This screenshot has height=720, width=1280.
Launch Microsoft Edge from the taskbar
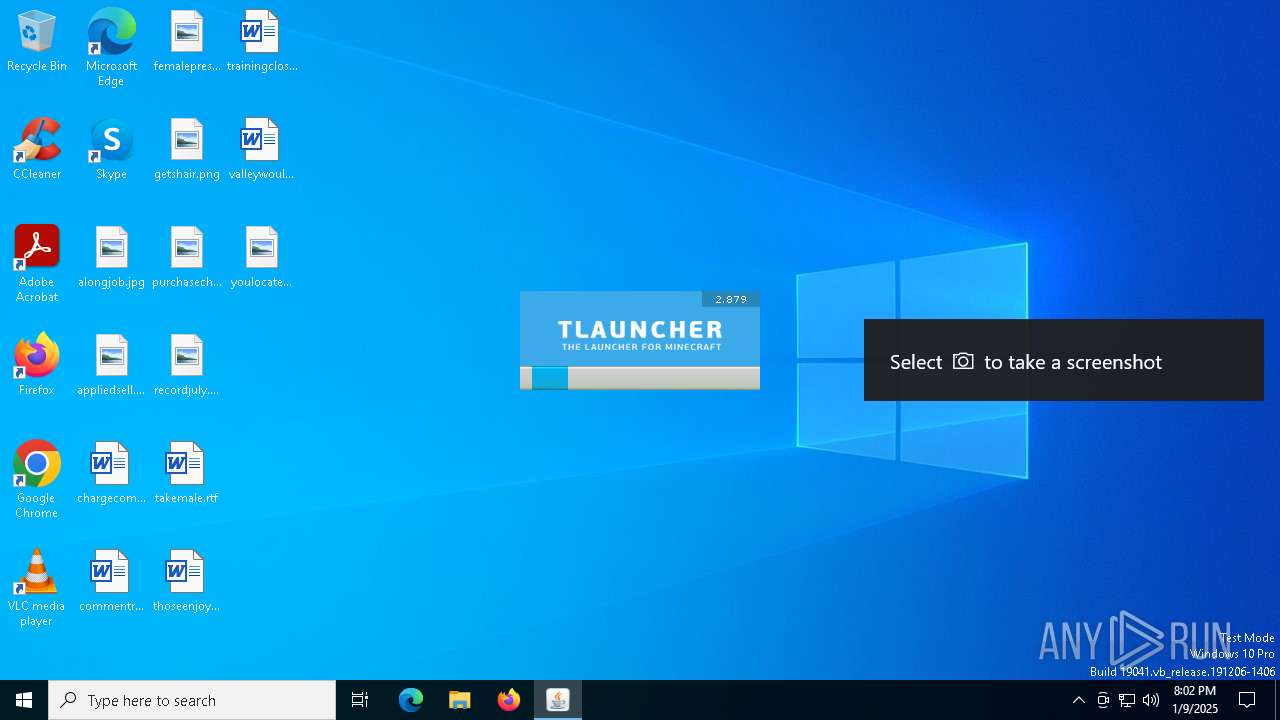[x=411, y=700]
